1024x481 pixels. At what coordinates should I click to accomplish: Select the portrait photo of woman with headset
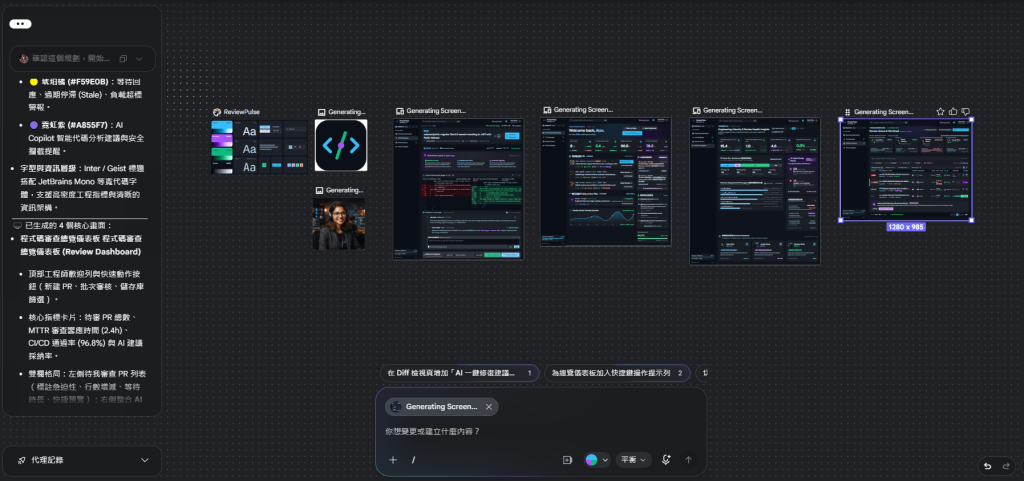(339, 224)
